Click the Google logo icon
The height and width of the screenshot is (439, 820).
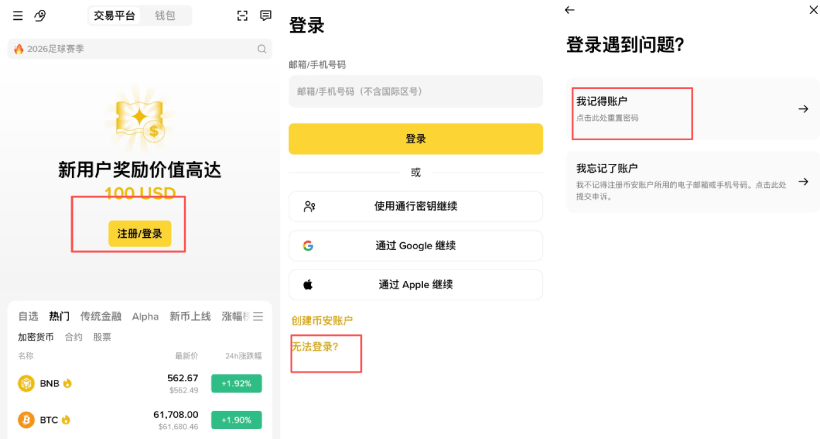(308, 246)
